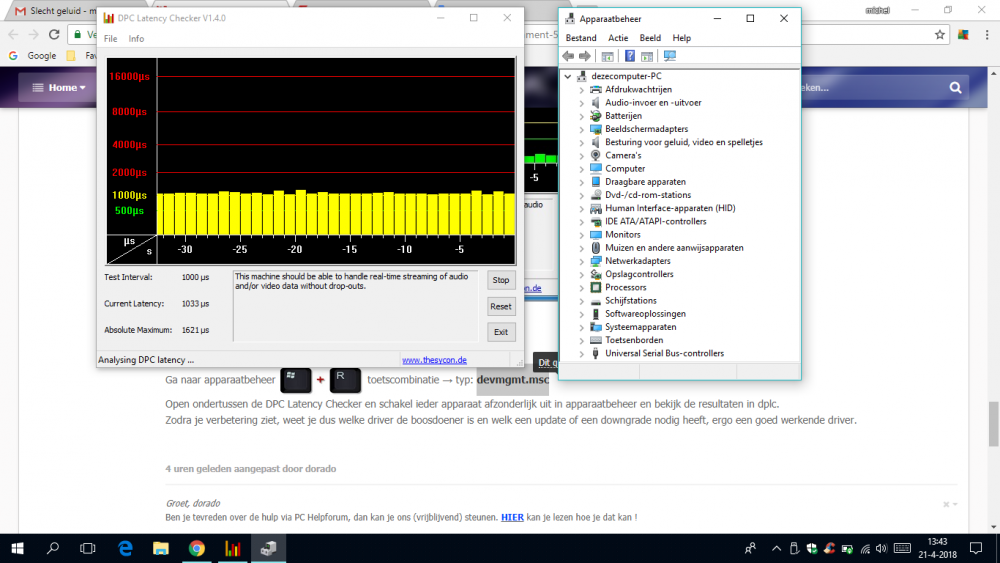Collapse the dezecomputer-PC root node

point(568,76)
